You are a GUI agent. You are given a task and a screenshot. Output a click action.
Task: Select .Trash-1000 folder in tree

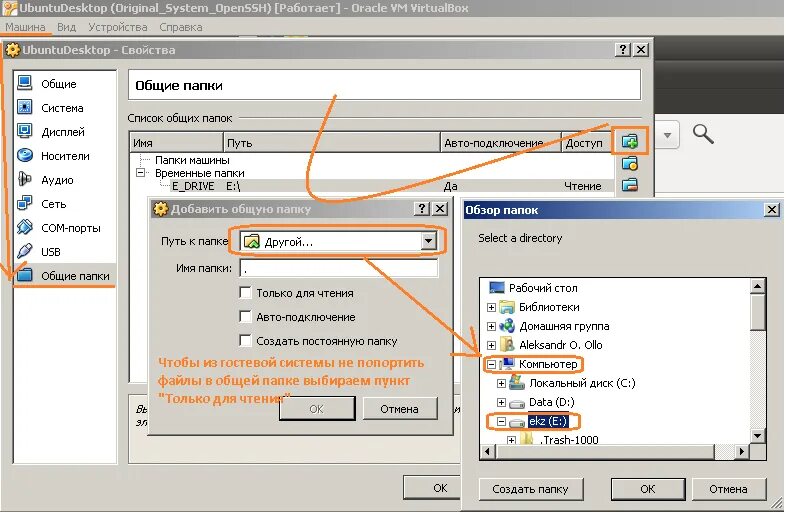coord(568,440)
